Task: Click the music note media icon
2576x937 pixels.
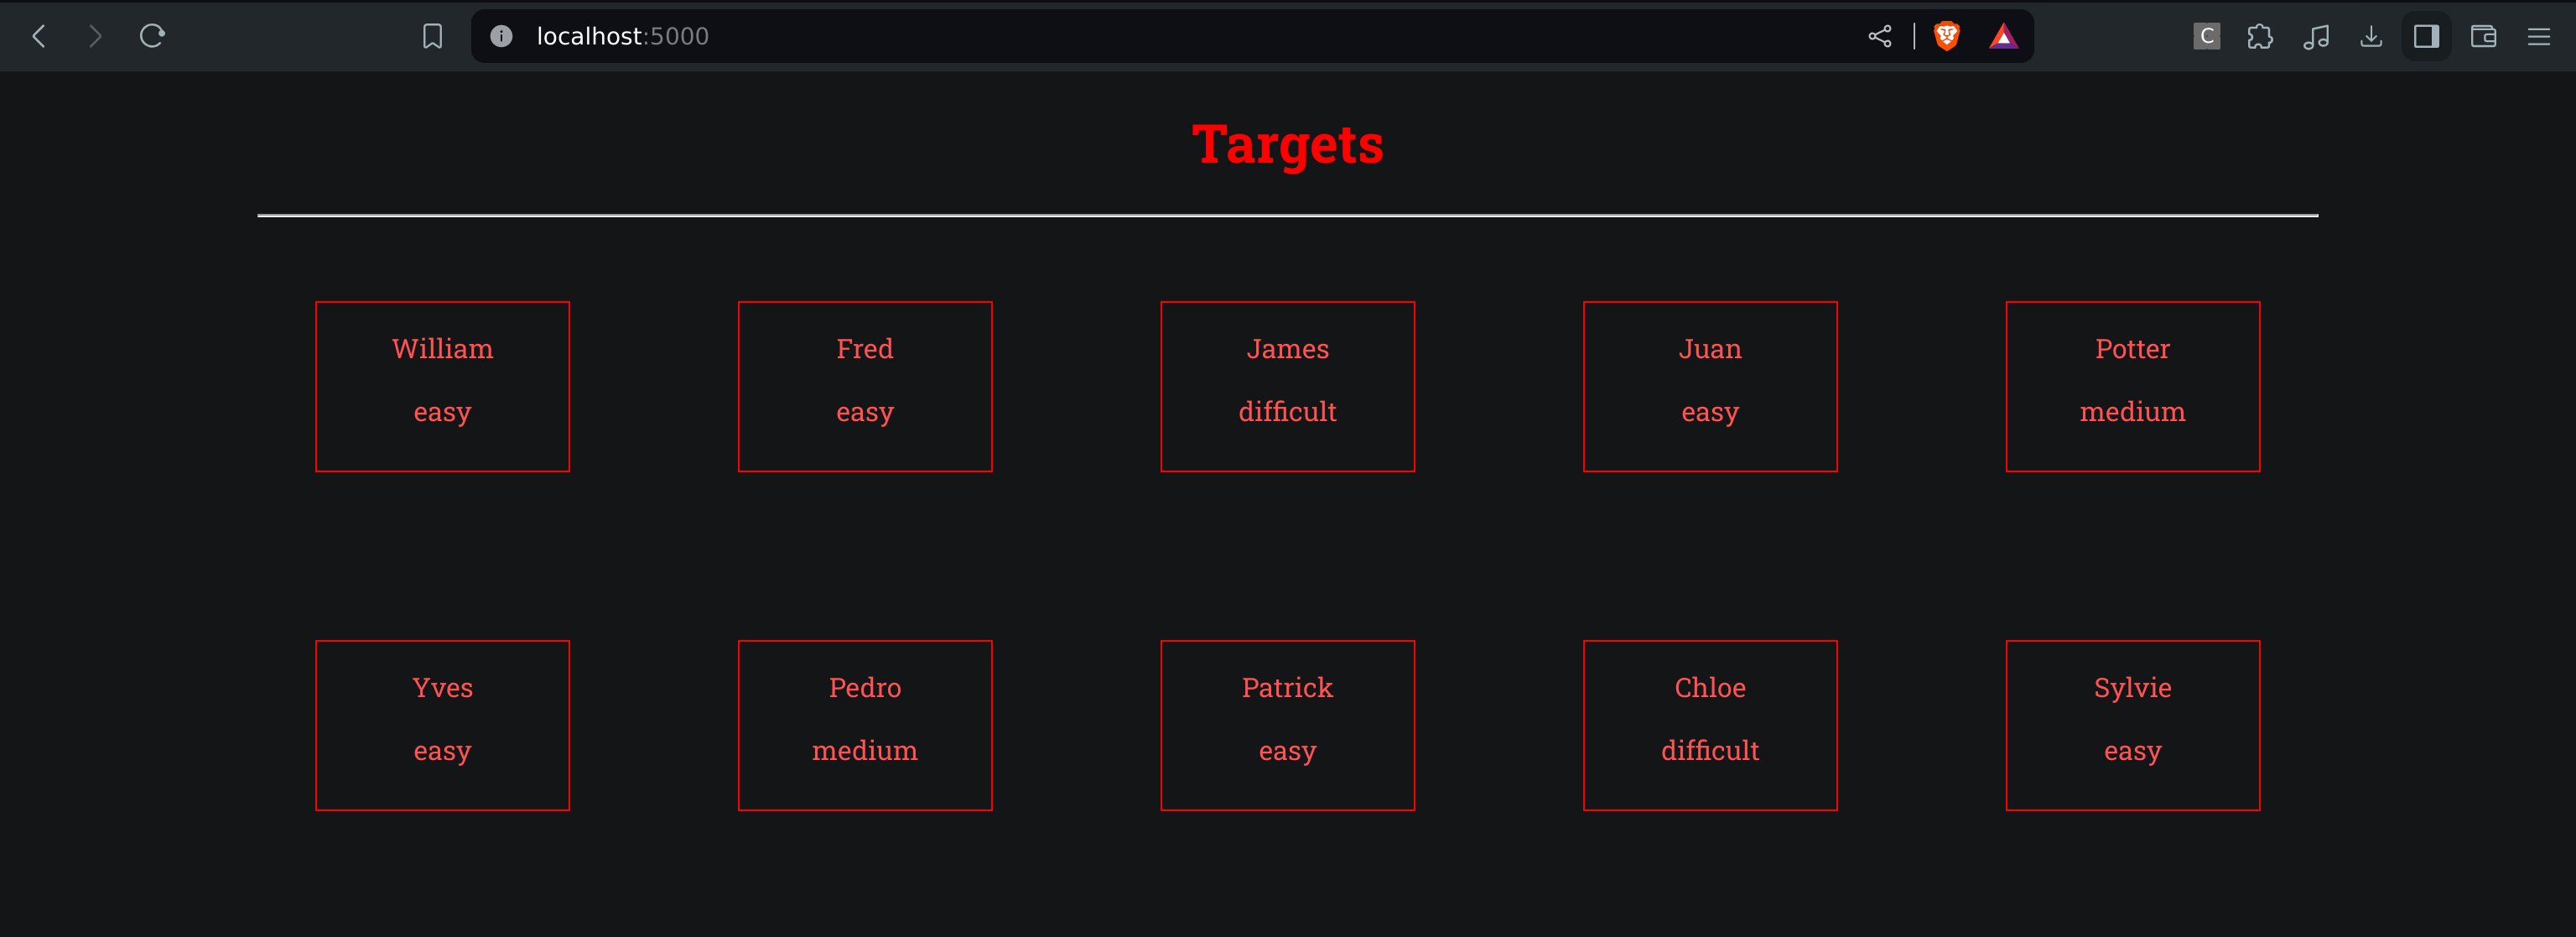Action: click(2316, 37)
